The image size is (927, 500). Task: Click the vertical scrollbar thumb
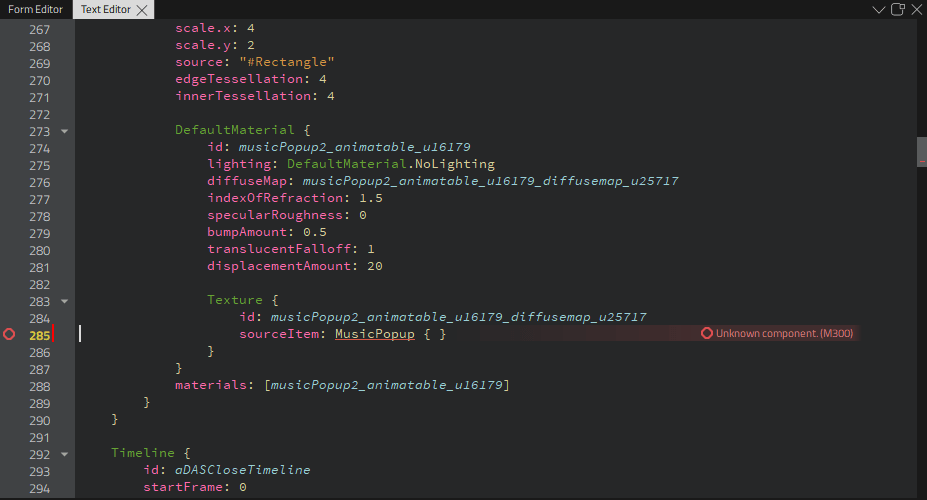(921, 150)
